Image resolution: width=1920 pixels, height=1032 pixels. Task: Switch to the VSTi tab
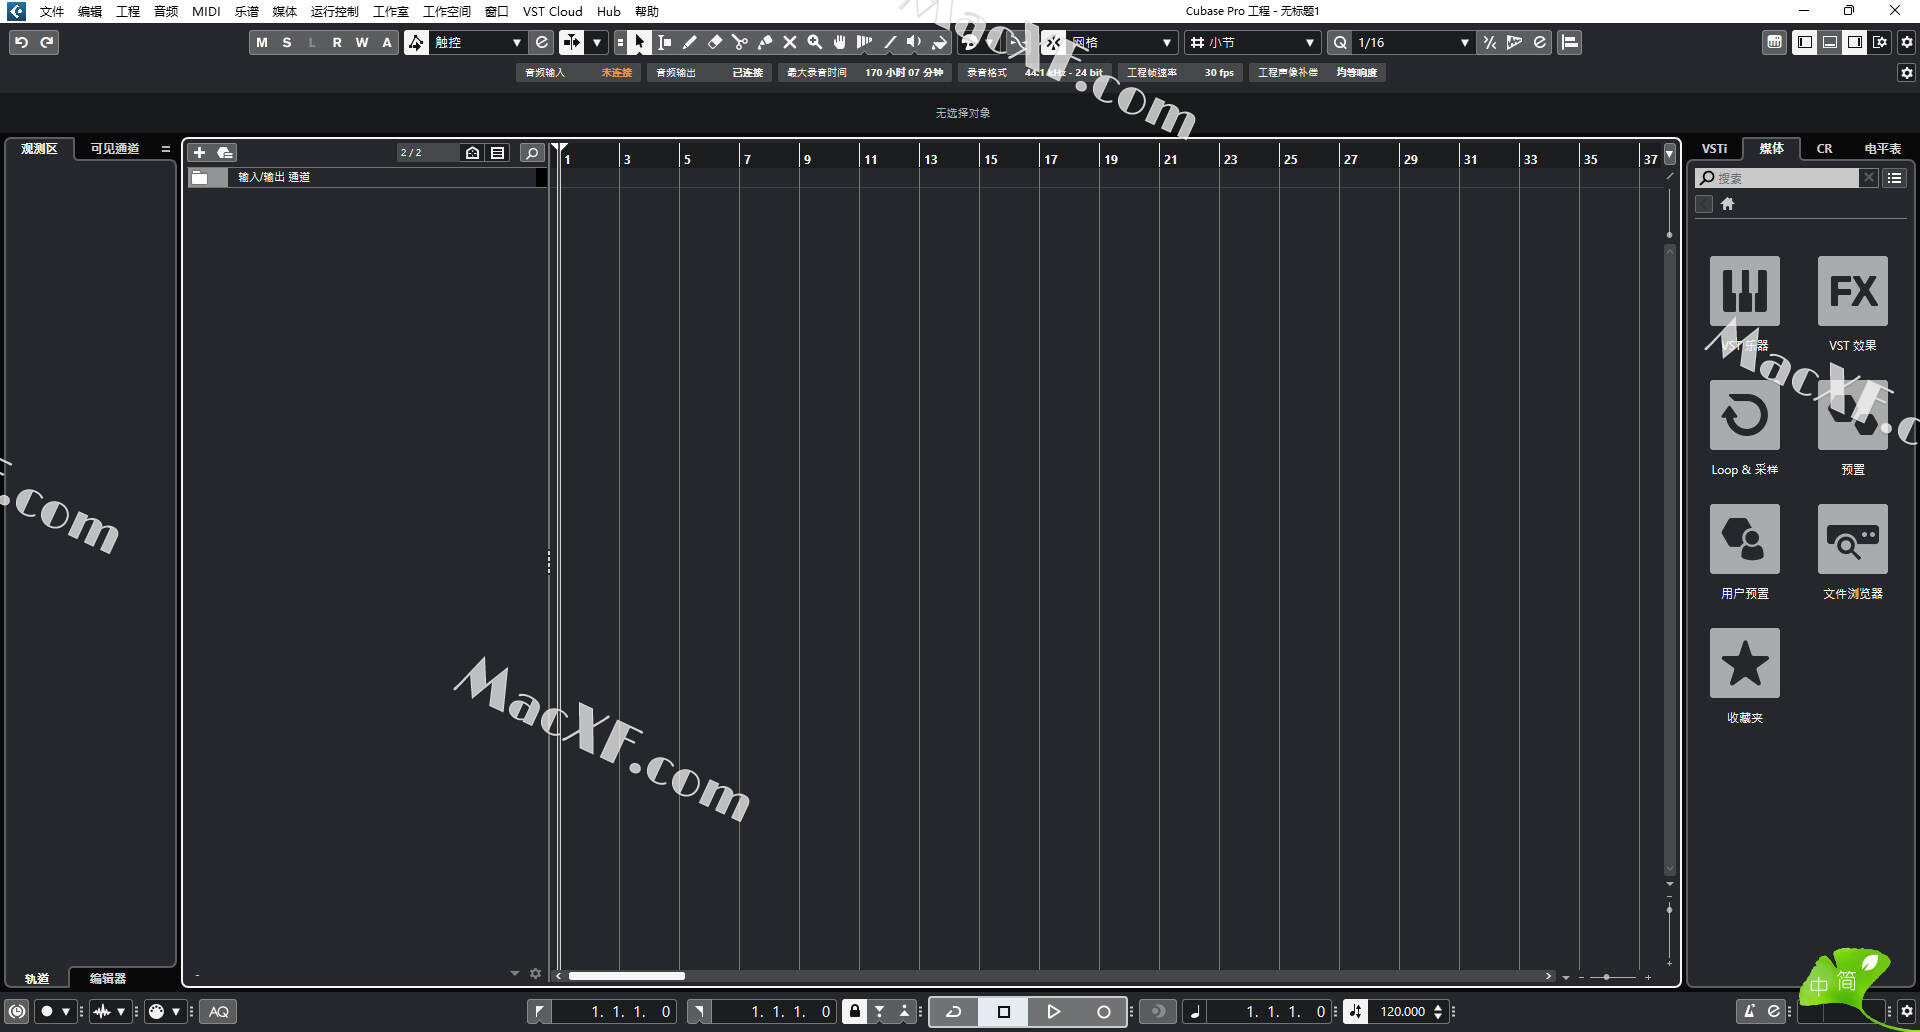coord(1714,148)
